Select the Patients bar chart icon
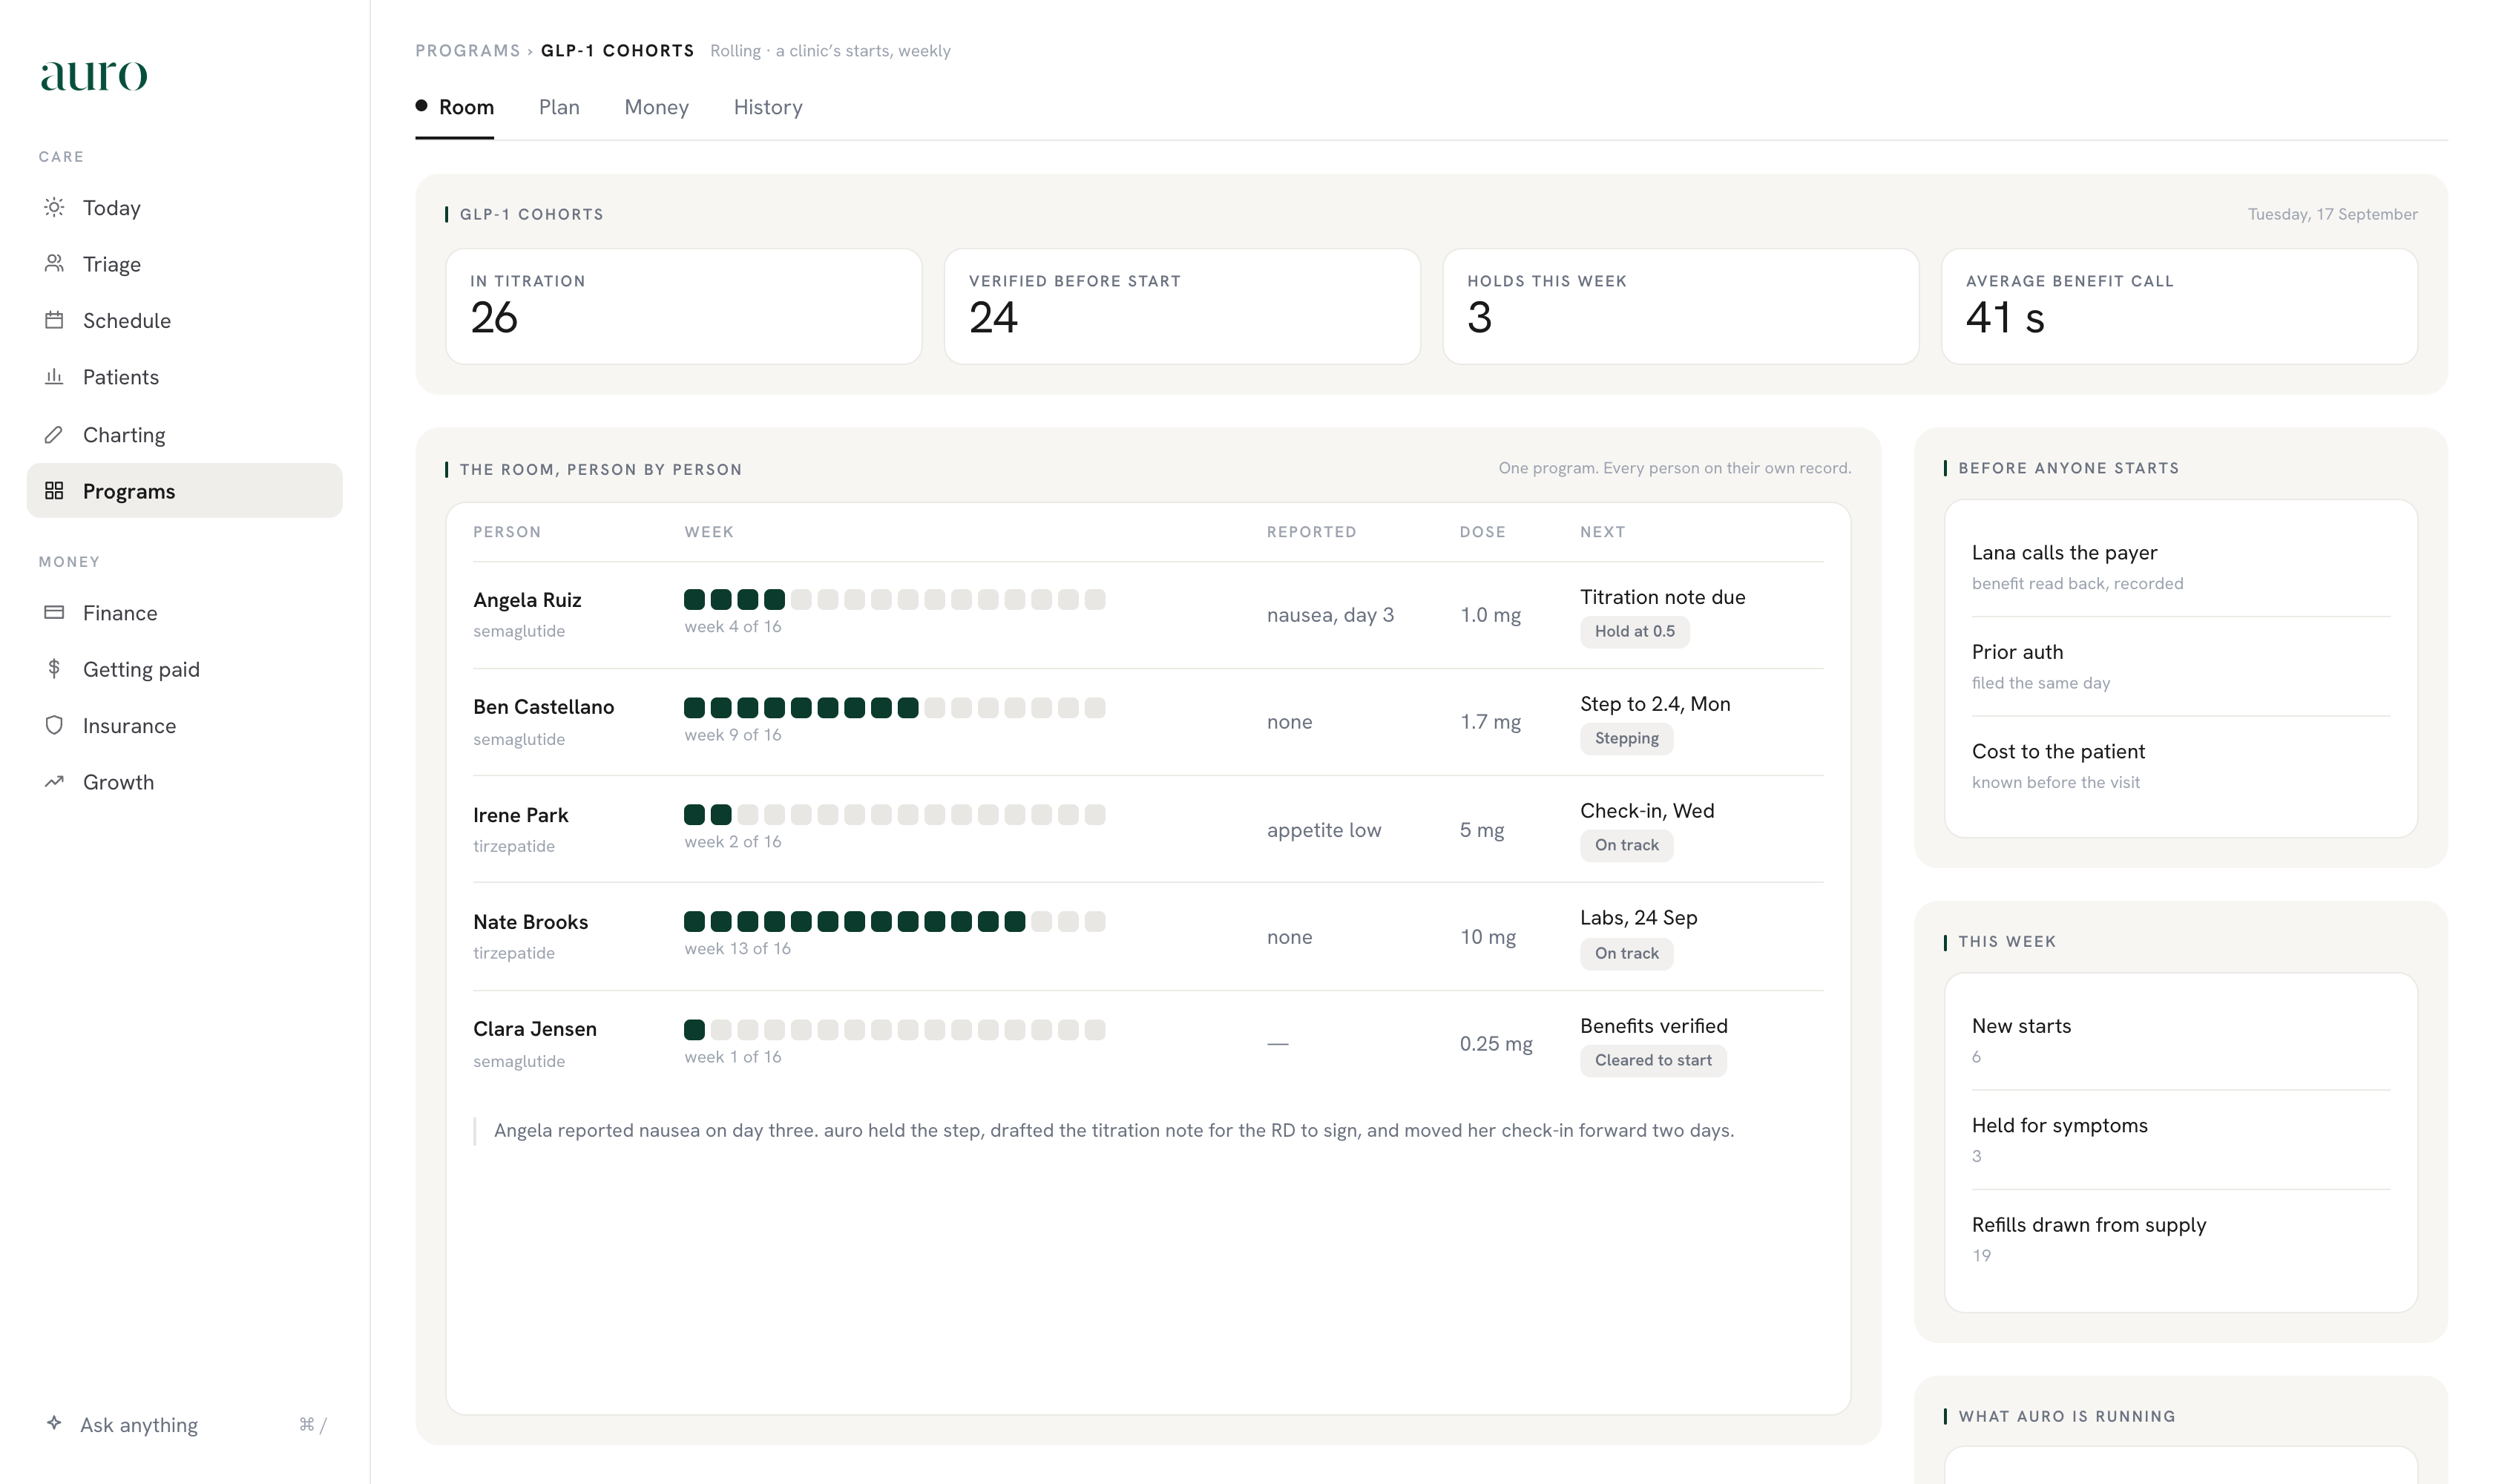Image resolution: width=2493 pixels, height=1484 pixels. pos(54,376)
